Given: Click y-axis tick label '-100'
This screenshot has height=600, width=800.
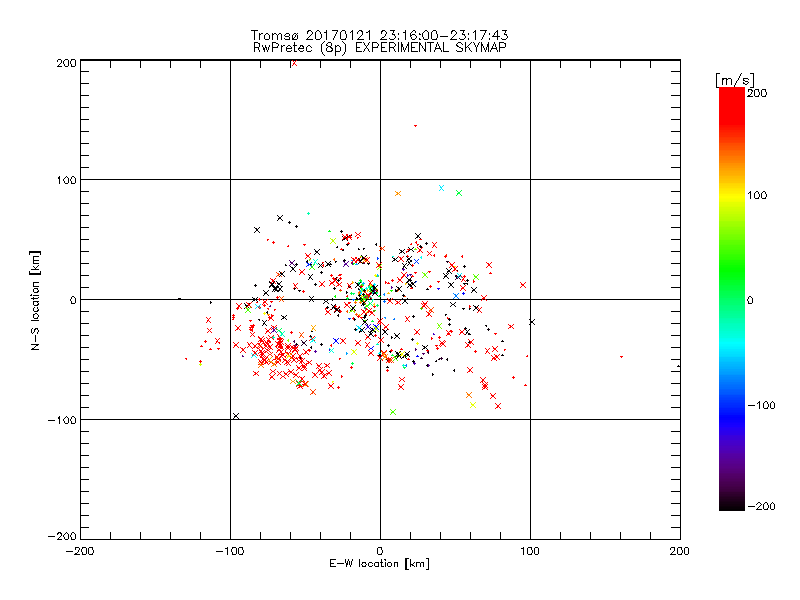Looking at the screenshot, I should click(x=62, y=420).
